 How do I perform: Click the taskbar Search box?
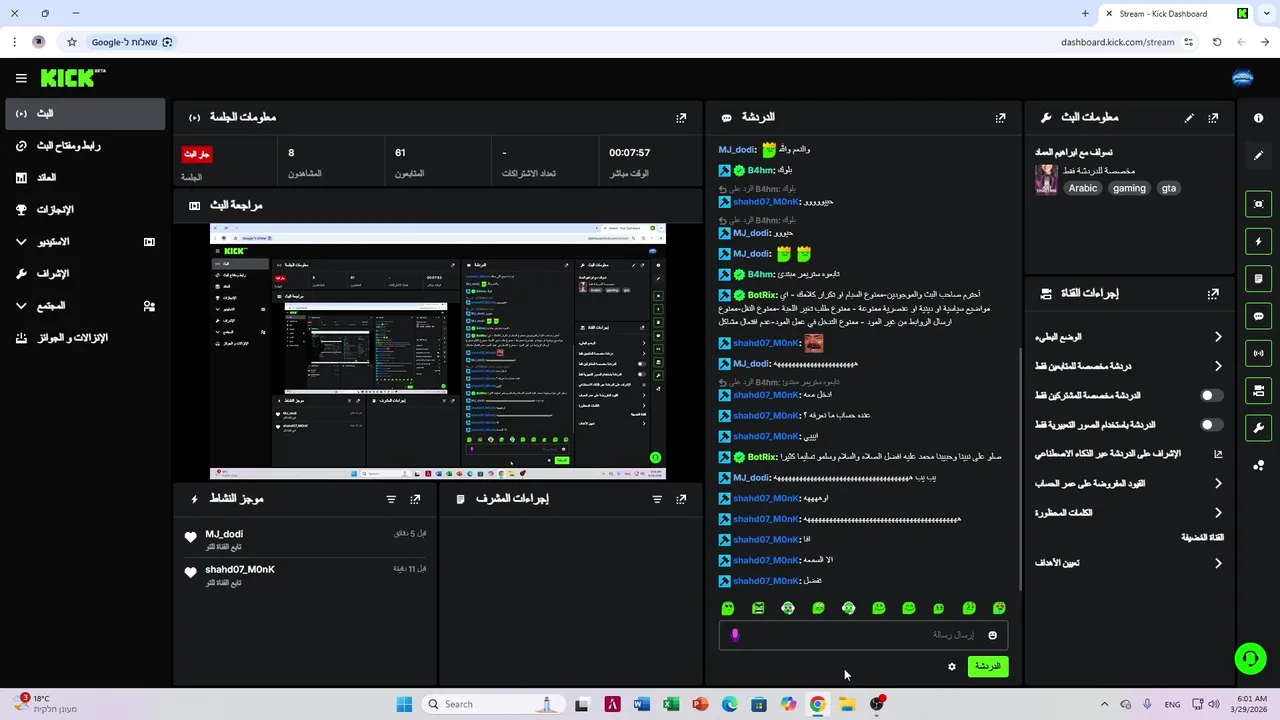coord(494,704)
